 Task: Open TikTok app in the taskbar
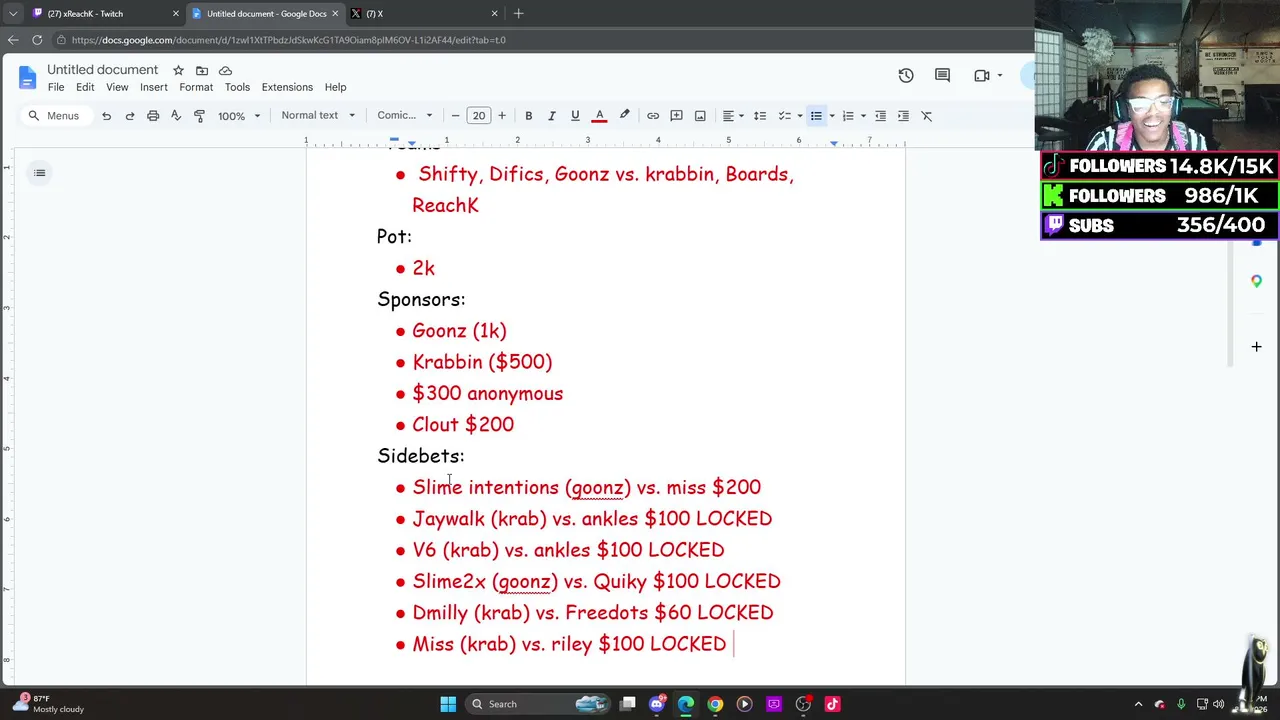click(x=832, y=704)
